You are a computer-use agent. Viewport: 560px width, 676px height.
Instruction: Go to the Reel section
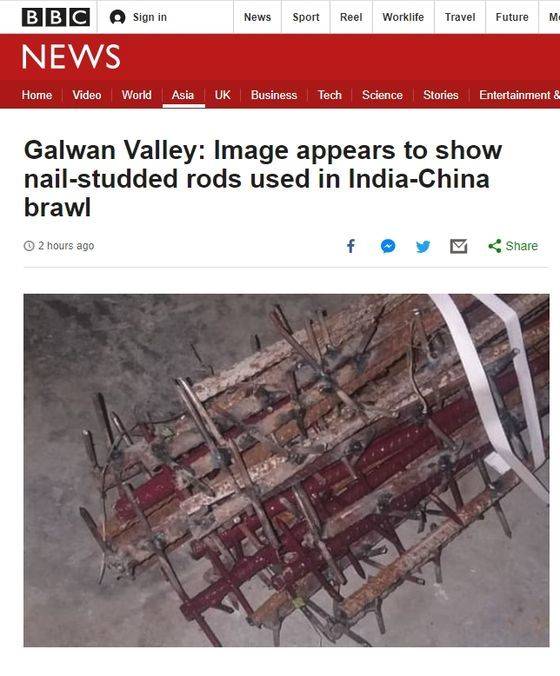(351, 17)
